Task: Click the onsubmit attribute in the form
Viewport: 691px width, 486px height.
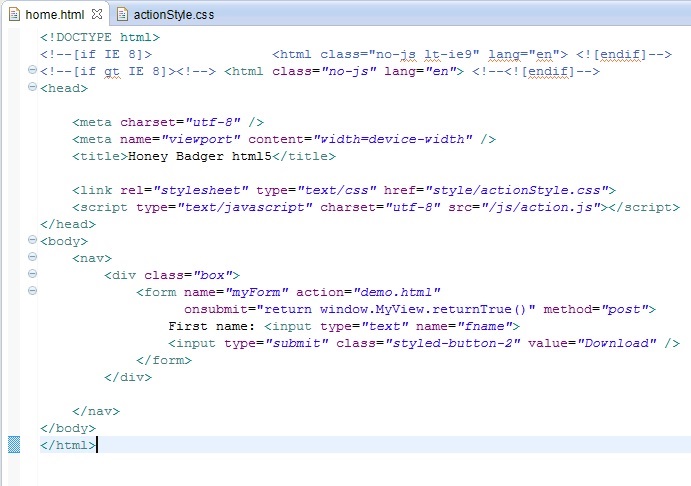Action: click(x=220, y=309)
